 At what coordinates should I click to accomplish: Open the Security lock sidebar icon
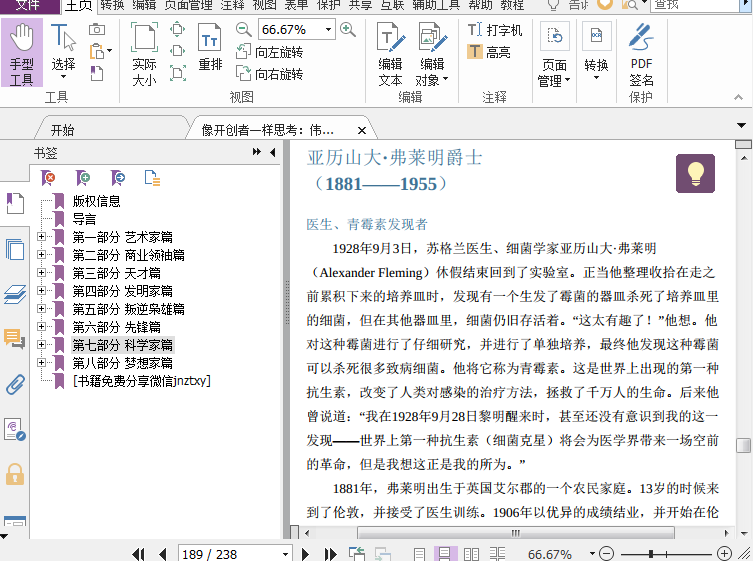15,475
